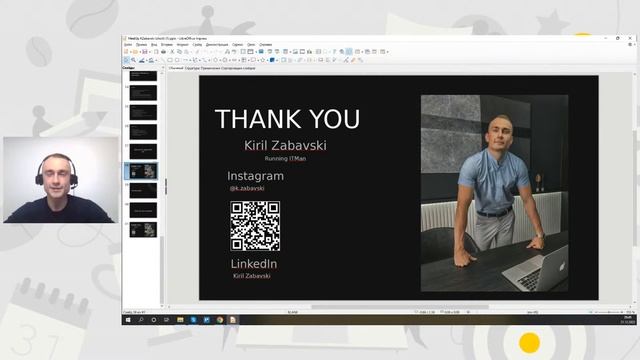The image size is (640, 360).
Task: Click the Fill Color bucket icon
Action: coord(151,60)
